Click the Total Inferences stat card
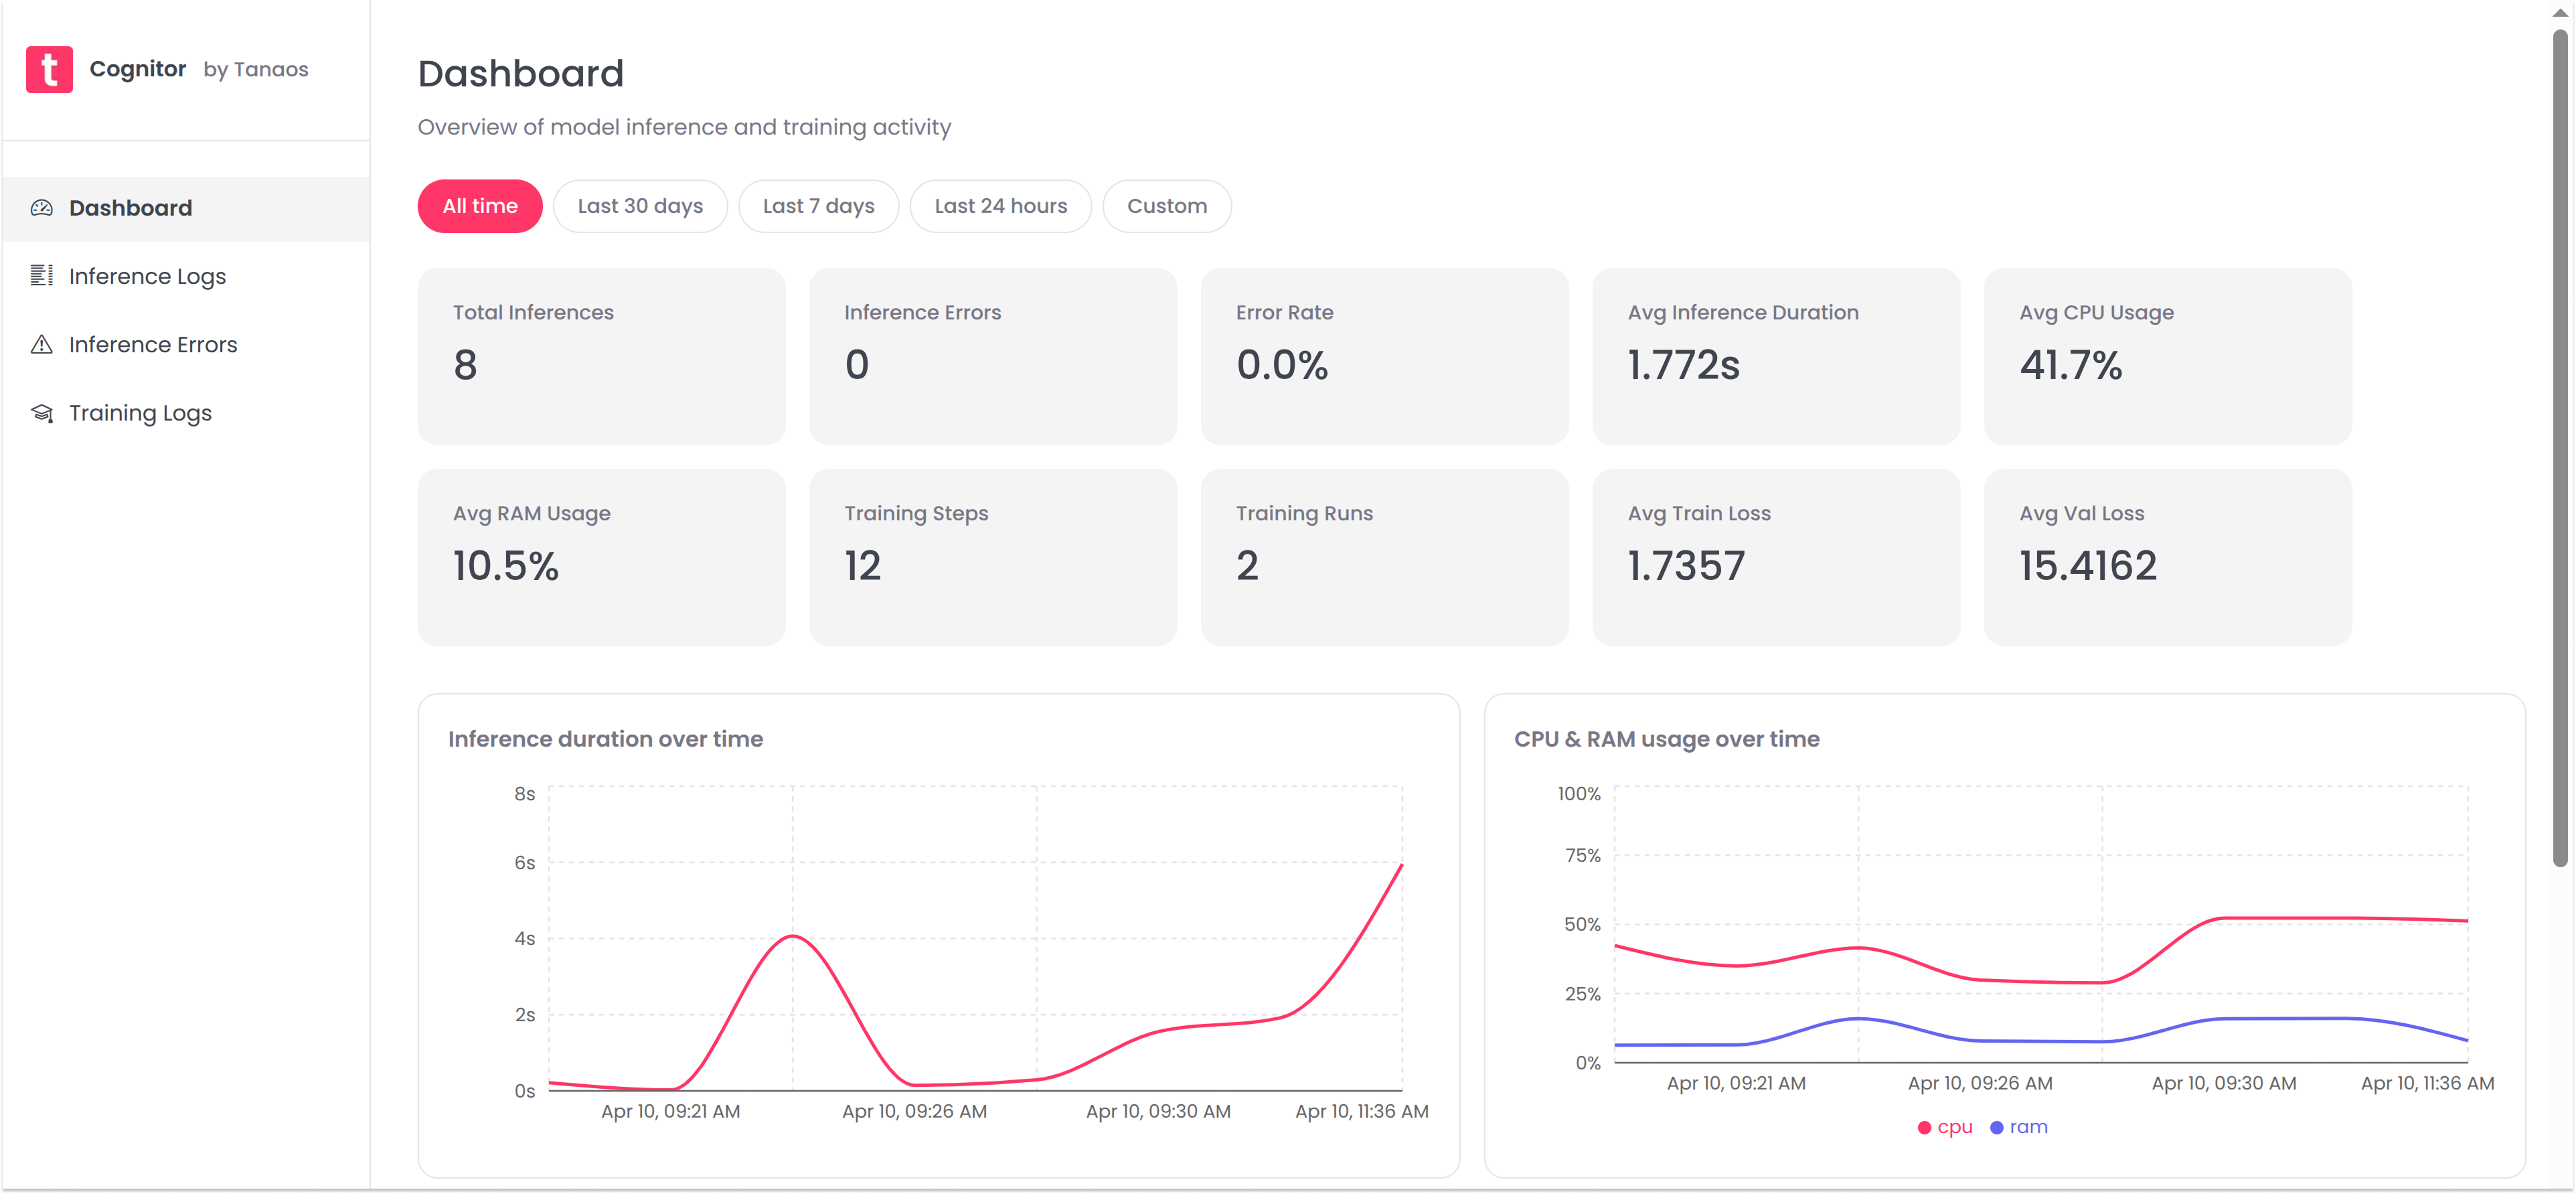 click(x=601, y=356)
